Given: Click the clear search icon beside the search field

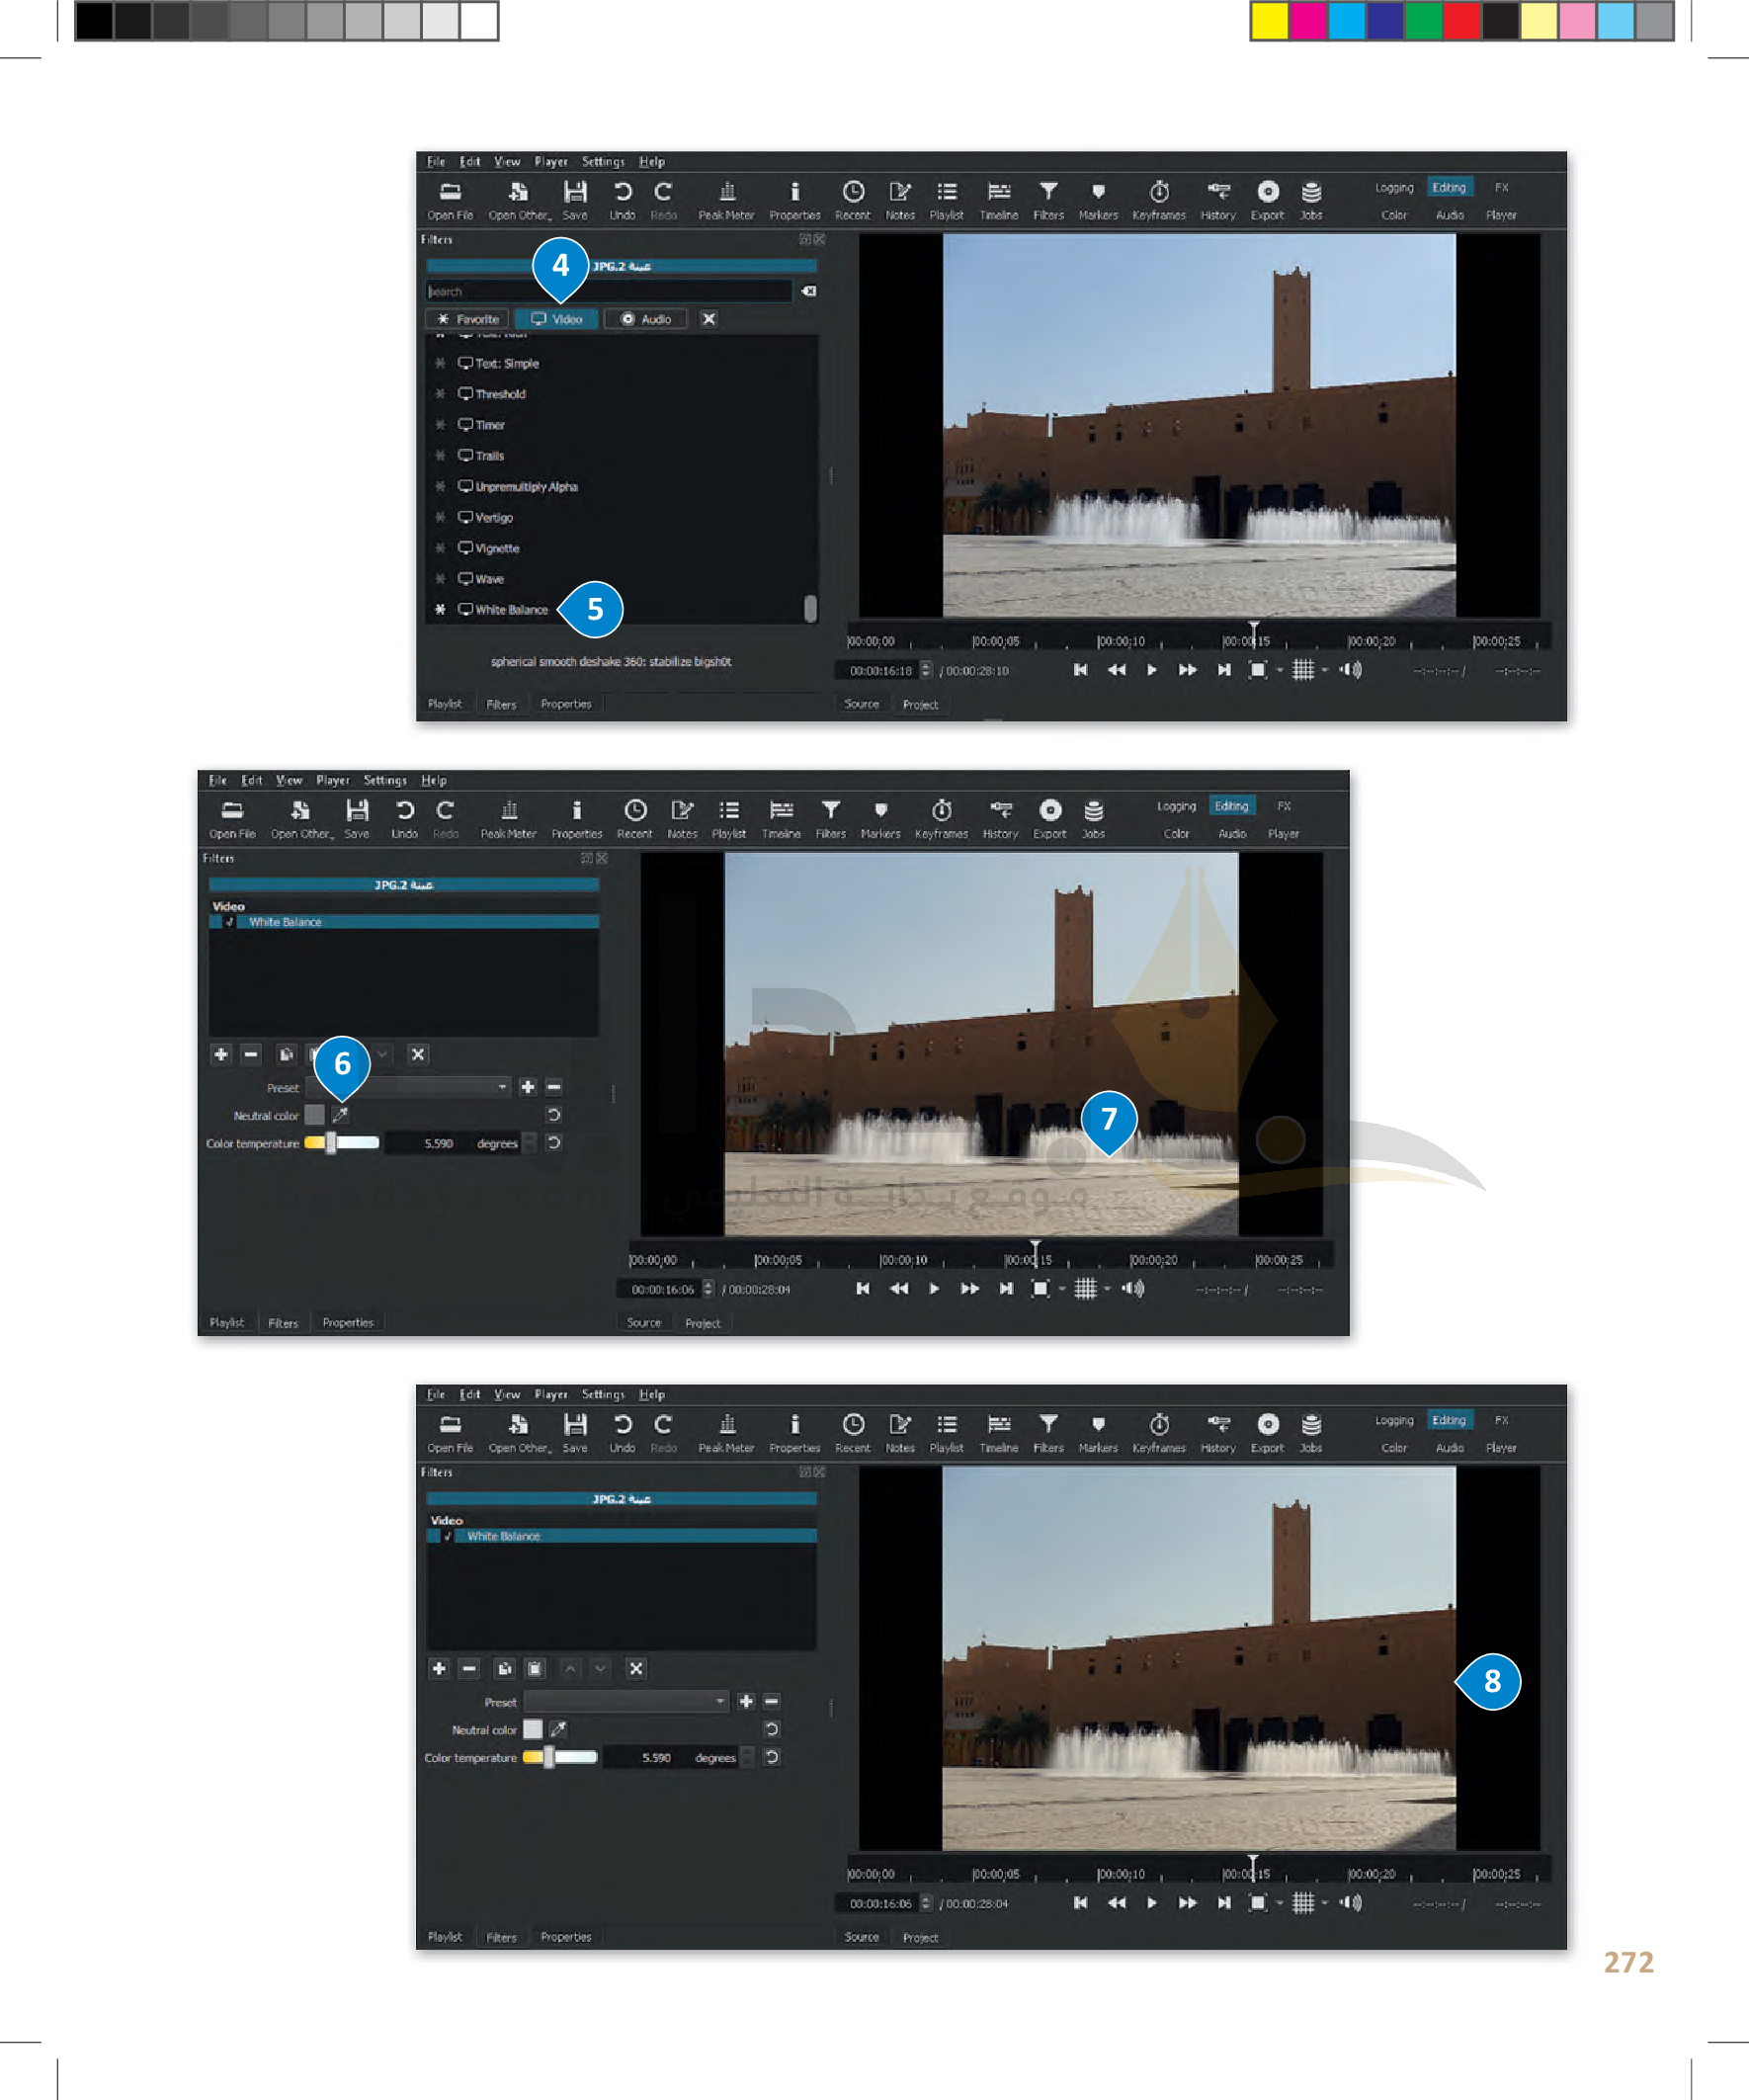Looking at the screenshot, I should click(808, 291).
